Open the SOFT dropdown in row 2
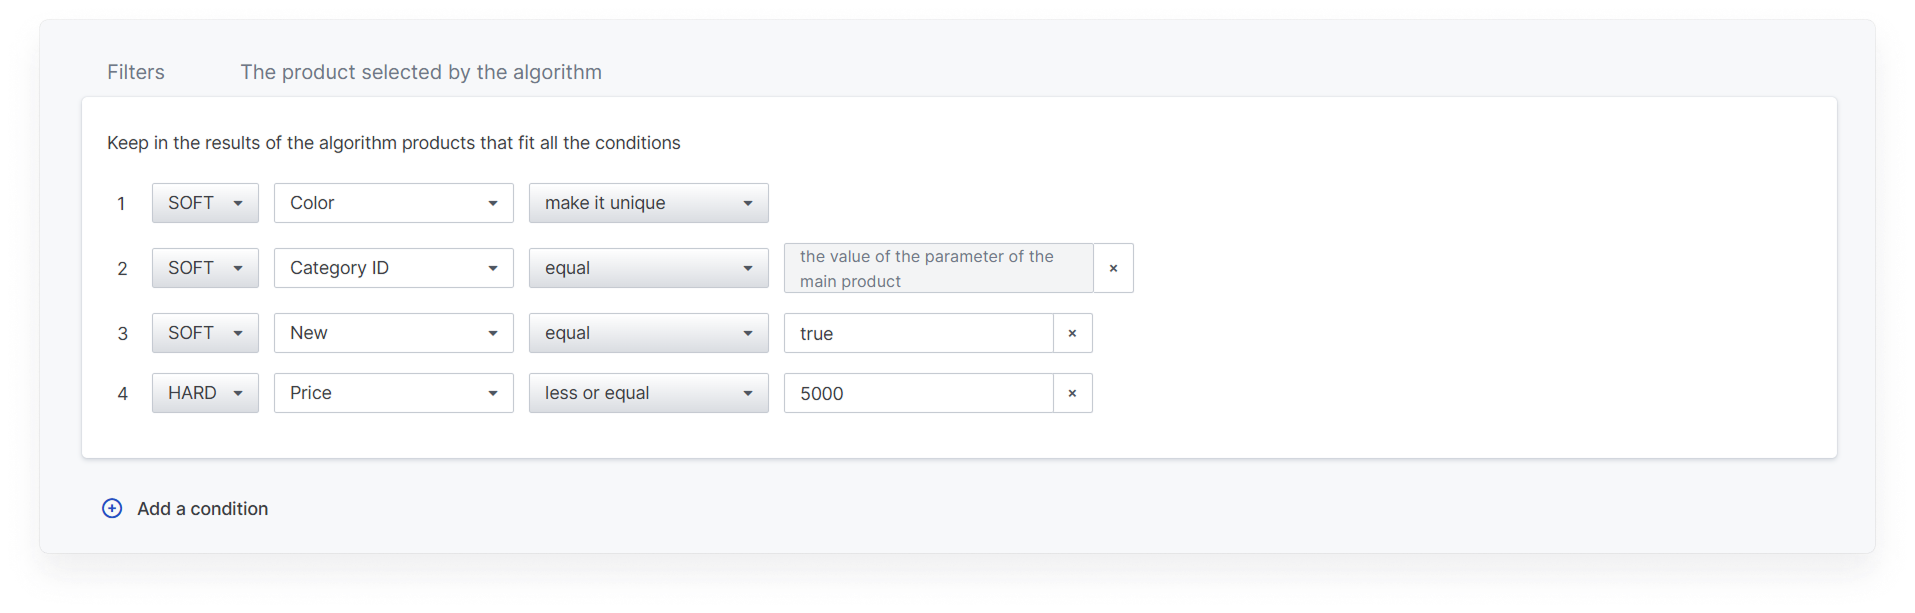 (205, 268)
